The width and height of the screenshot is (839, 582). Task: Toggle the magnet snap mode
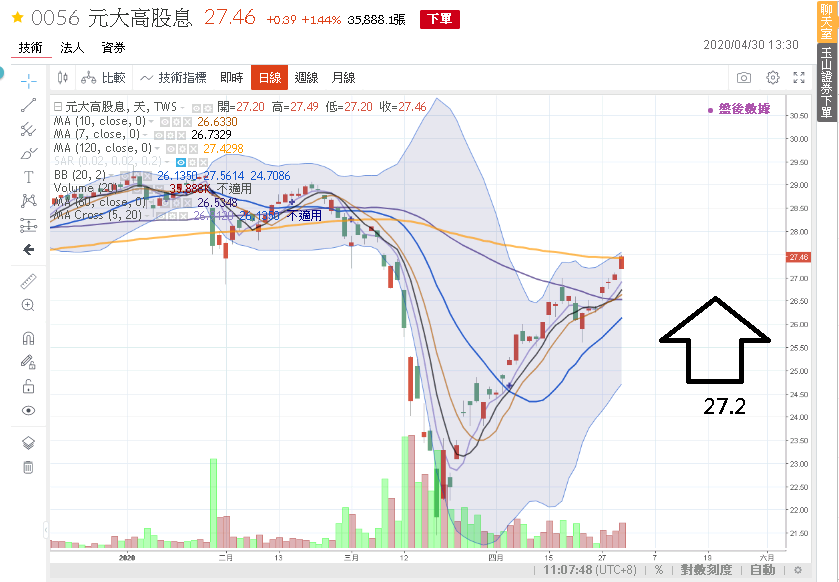28,338
